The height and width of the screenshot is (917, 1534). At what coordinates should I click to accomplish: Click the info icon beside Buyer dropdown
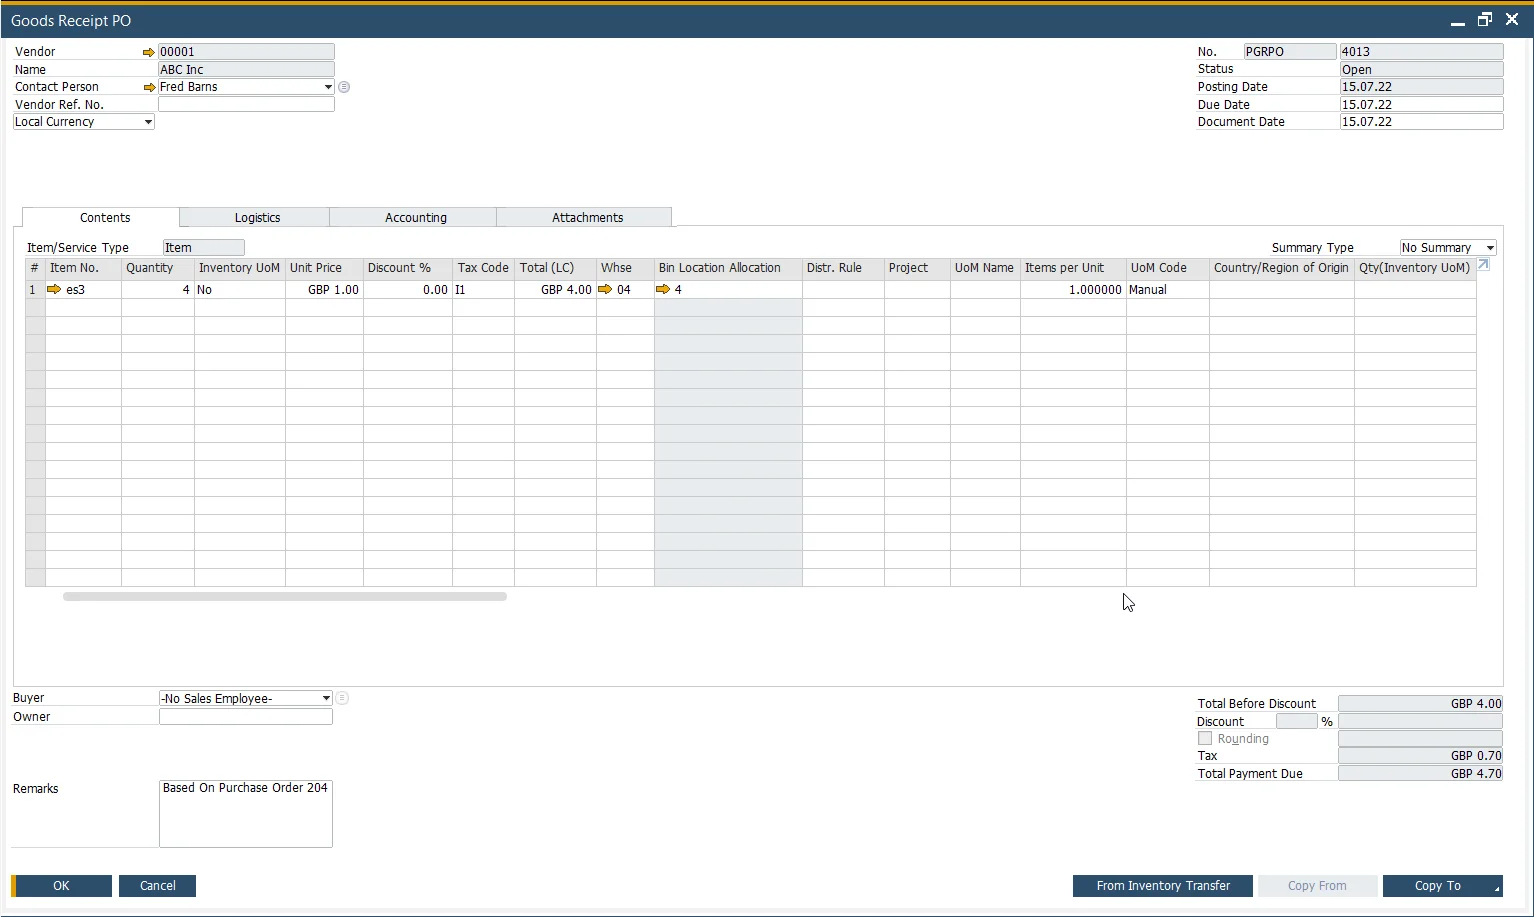tap(342, 698)
